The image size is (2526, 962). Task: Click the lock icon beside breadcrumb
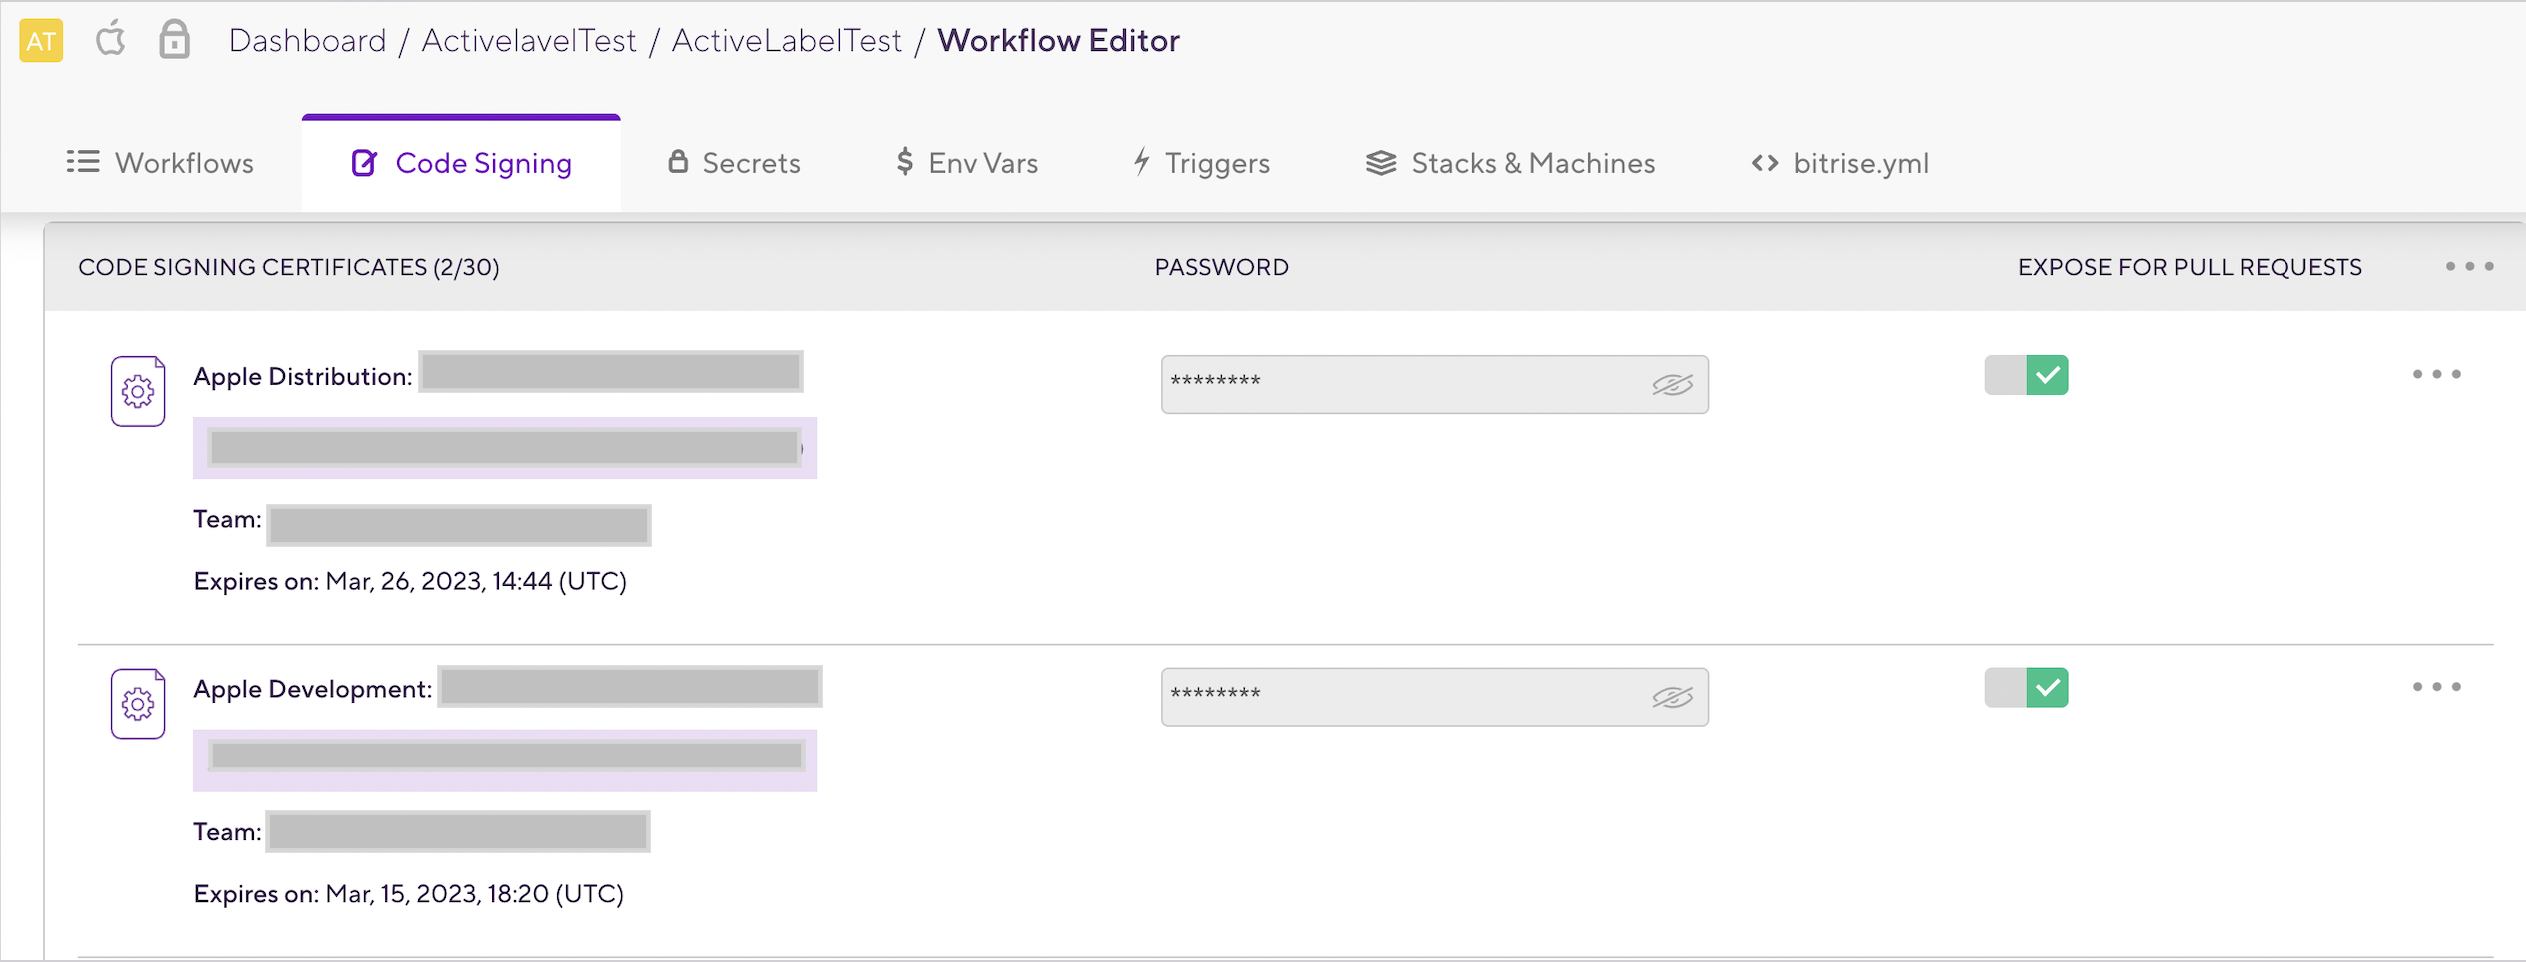[x=174, y=40]
